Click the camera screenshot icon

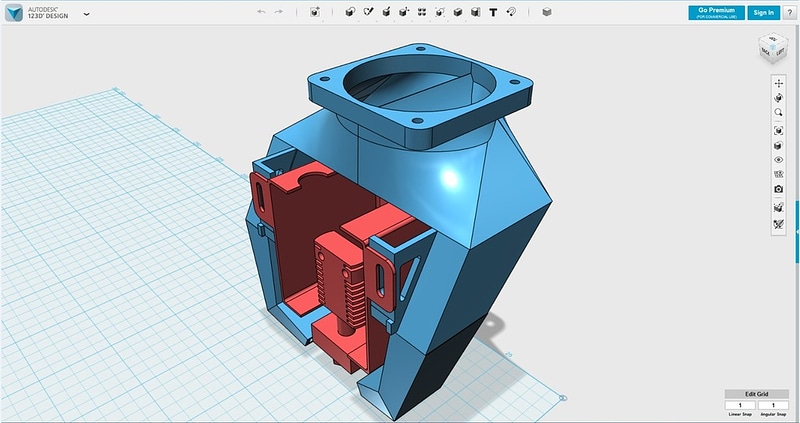(779, 189)
